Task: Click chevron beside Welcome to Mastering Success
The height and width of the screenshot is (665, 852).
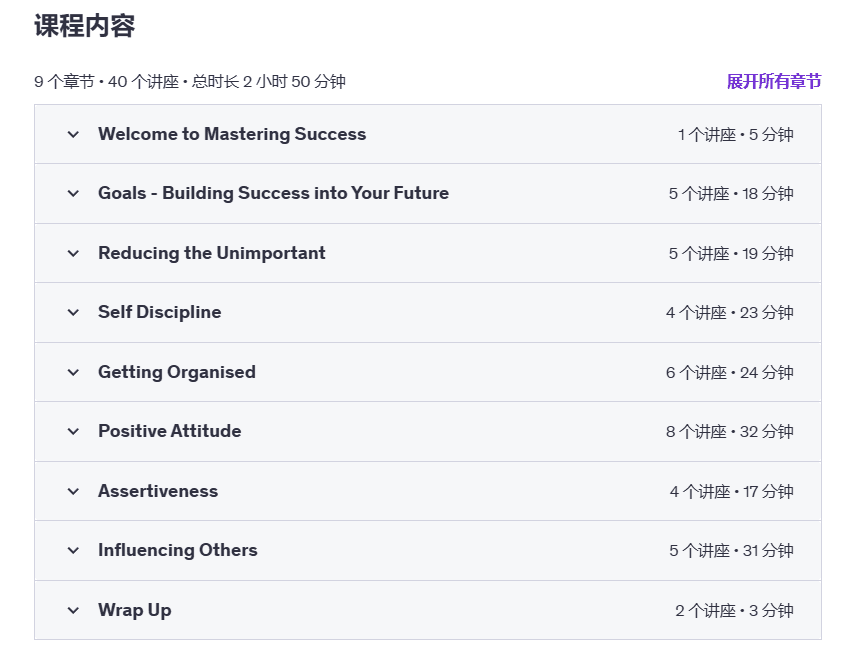Action: click(73, 134)
